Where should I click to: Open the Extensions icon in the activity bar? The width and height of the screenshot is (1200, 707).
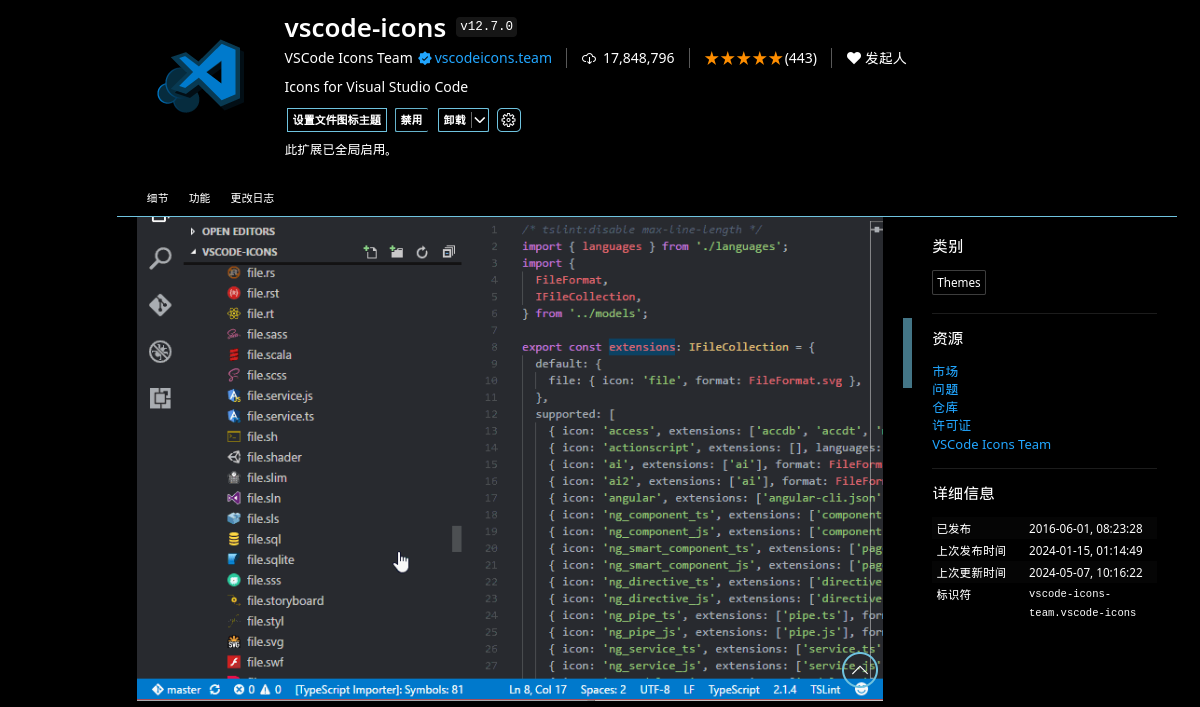160,398
